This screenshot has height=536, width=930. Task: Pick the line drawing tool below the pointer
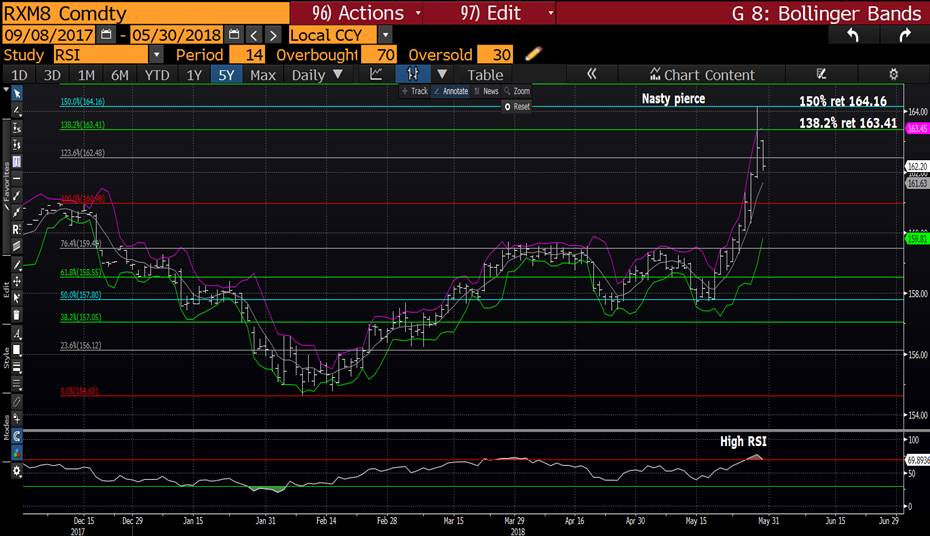click(17, 110)
